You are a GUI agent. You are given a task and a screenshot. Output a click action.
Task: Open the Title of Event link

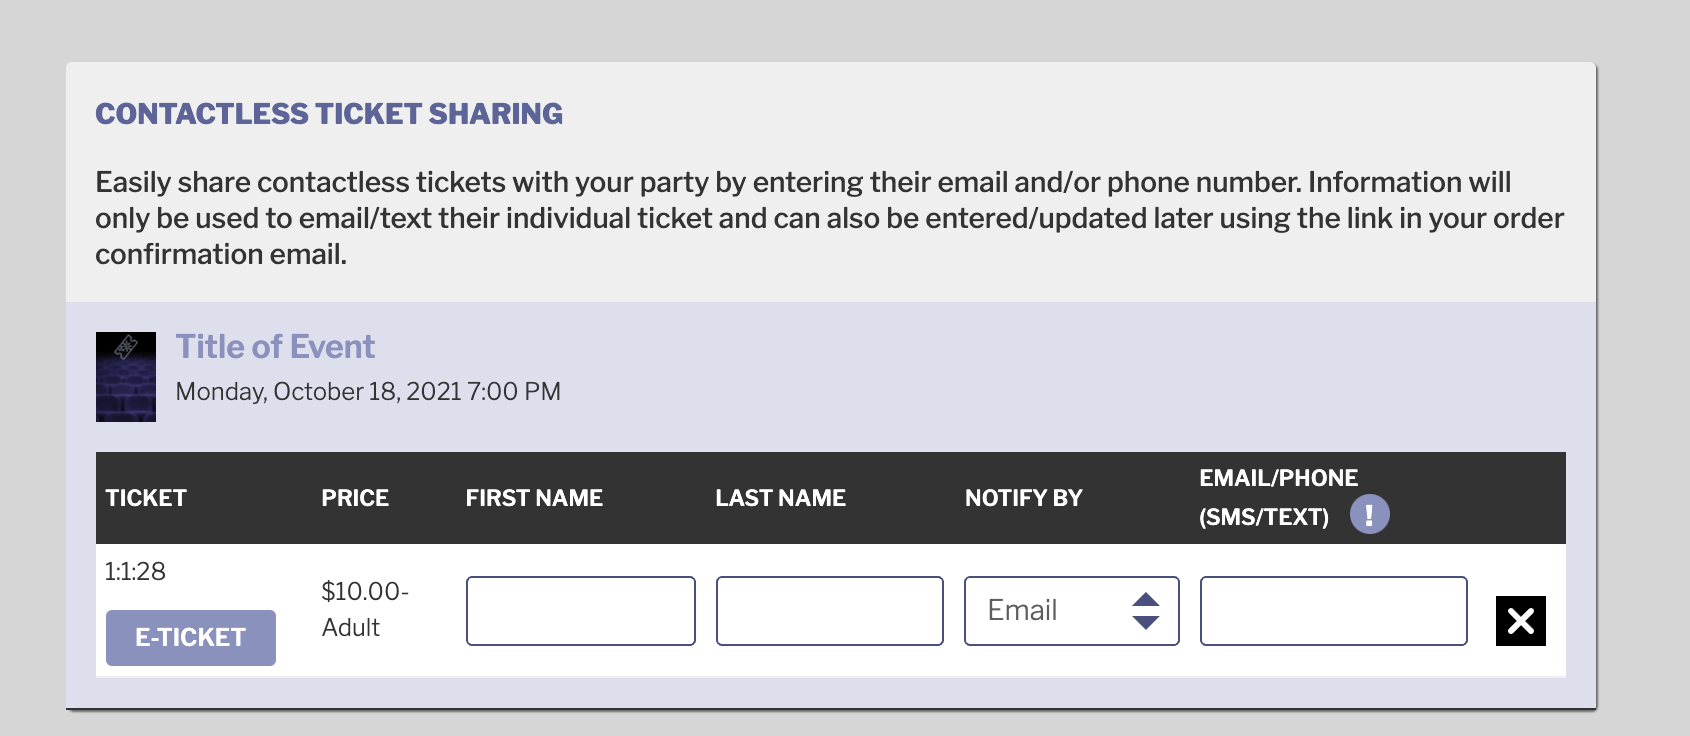click(x=275, y=347)
